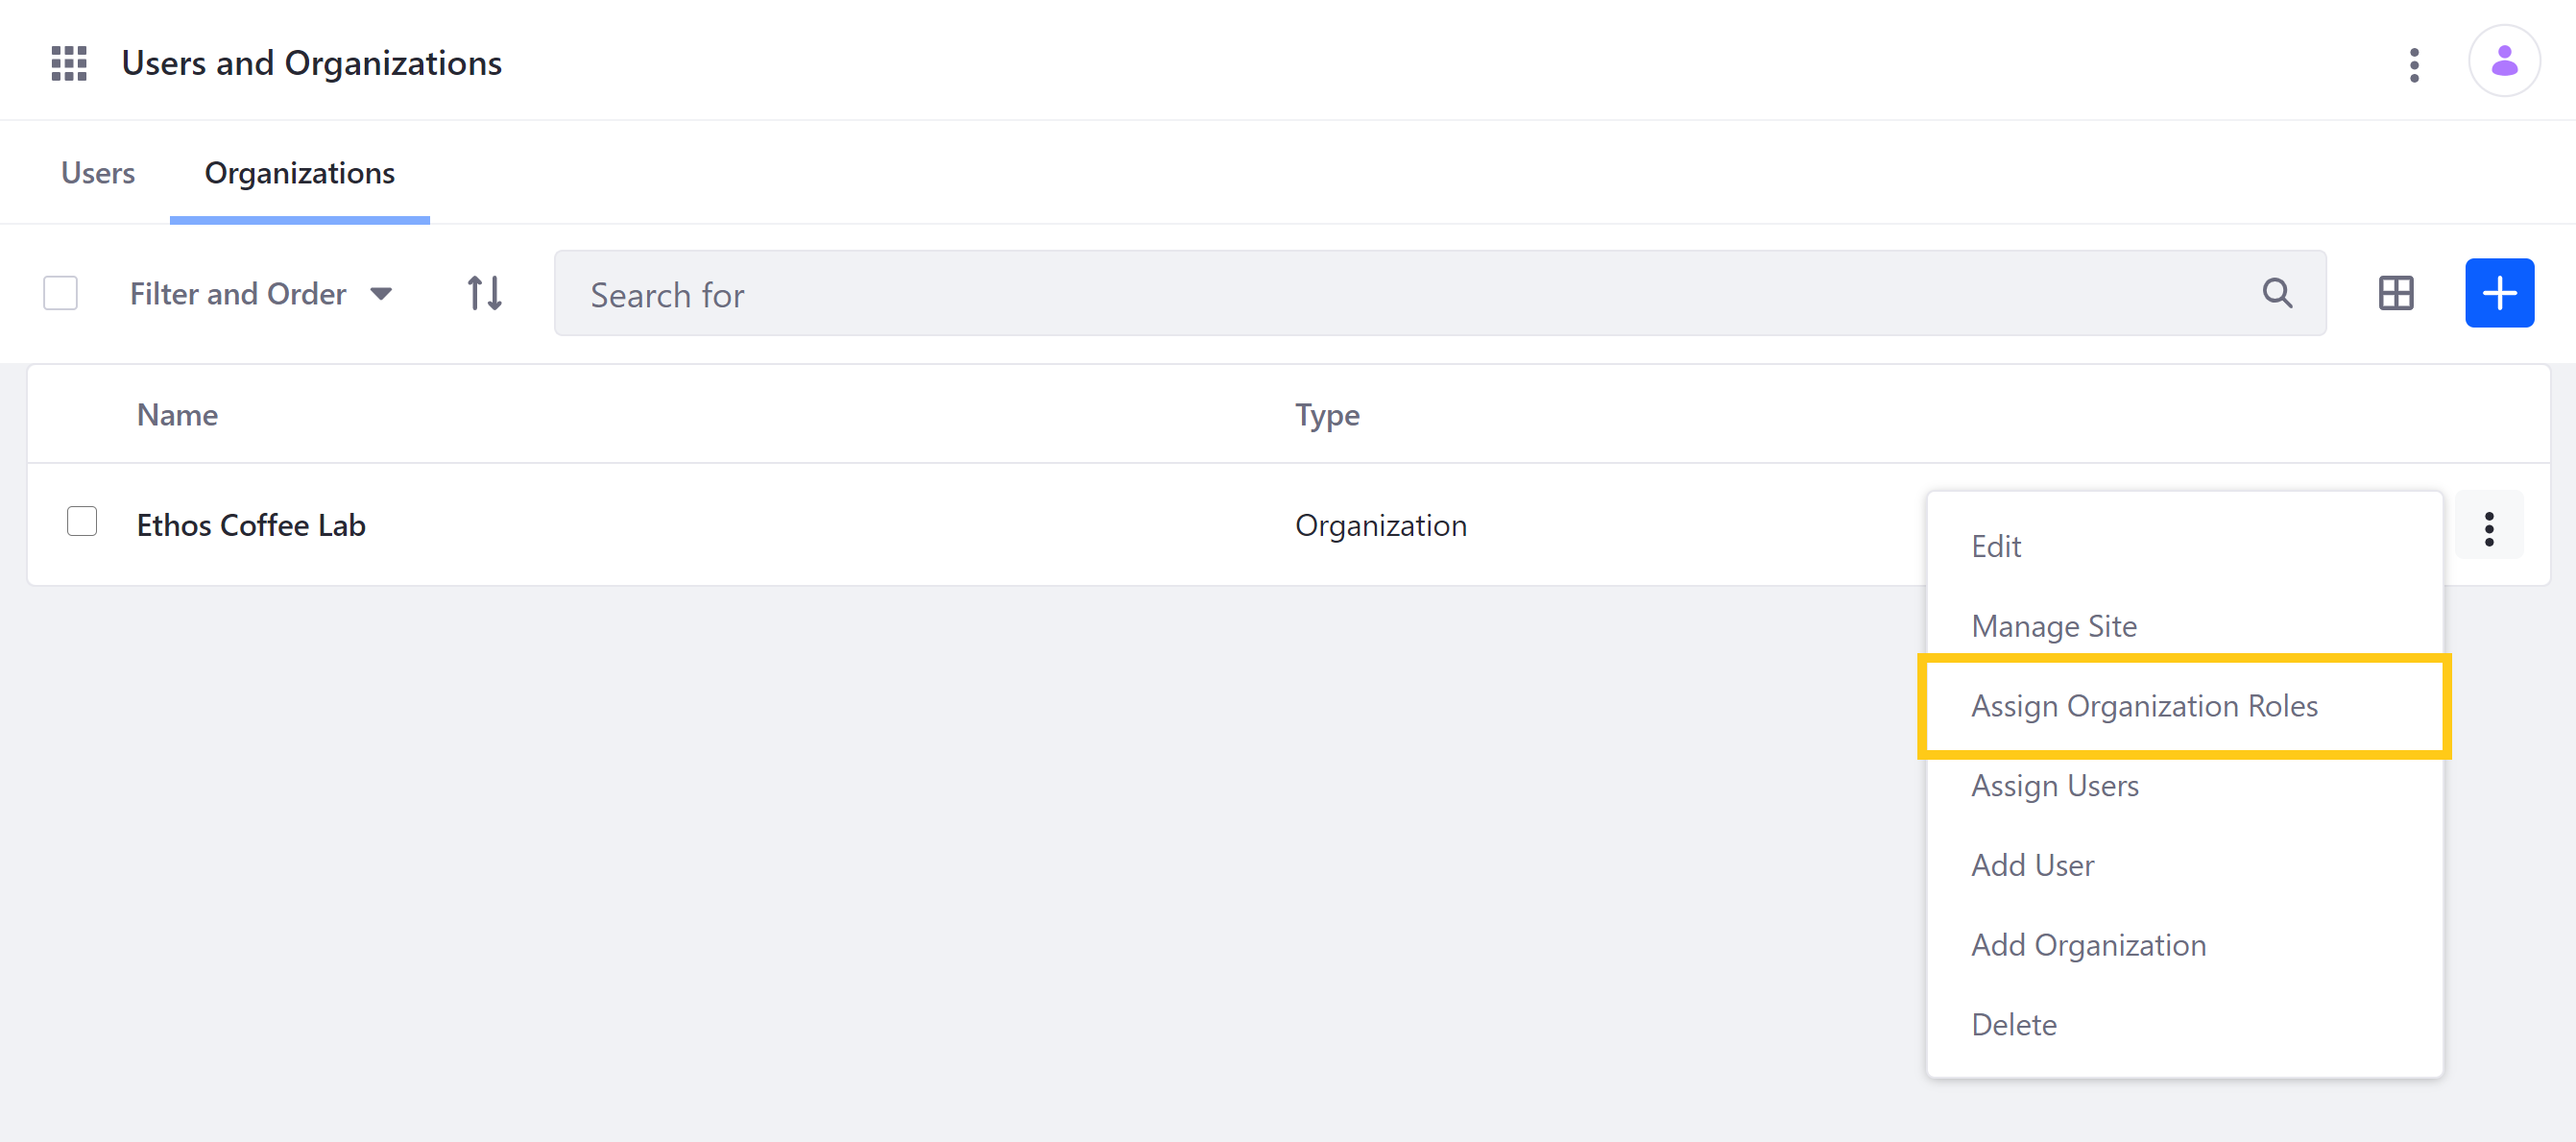
Task: Click the search magnifier icon
Action: tap(2280, 294)
